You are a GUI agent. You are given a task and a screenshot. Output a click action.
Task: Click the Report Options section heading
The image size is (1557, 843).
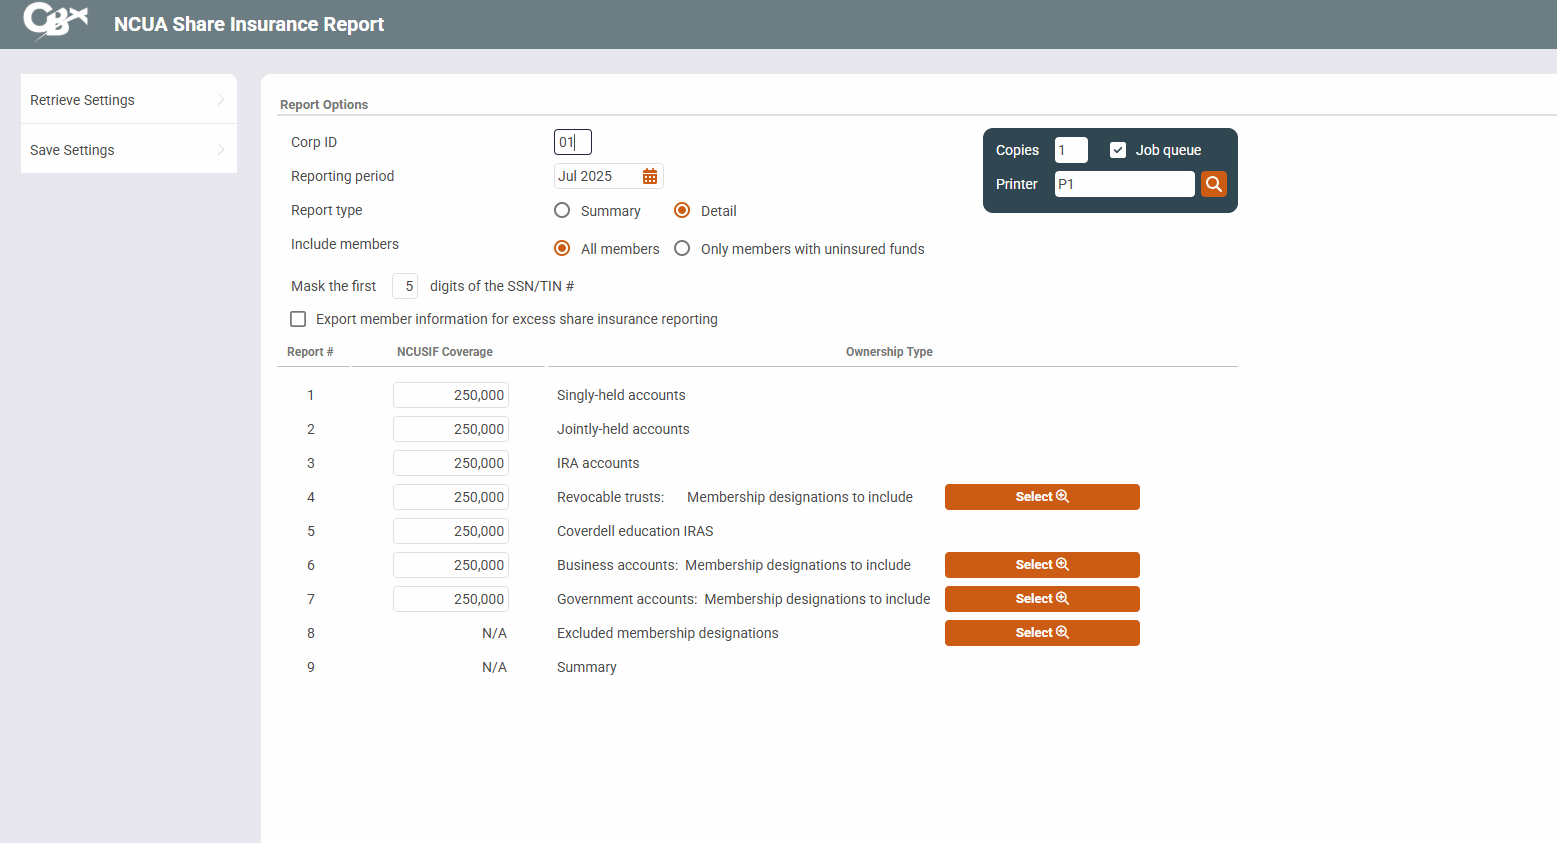pyautogui.click(x=324, y=105)
